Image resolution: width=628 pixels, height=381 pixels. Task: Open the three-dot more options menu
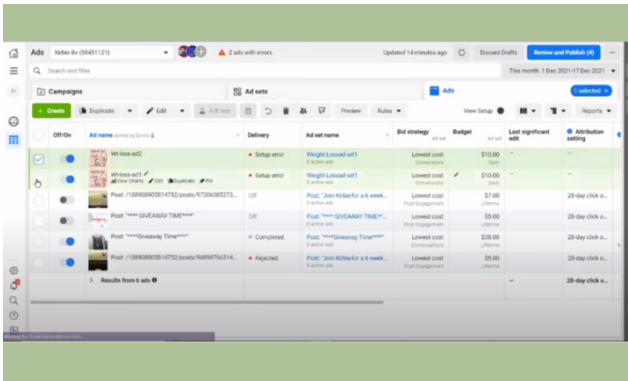[x=612, y=52]
